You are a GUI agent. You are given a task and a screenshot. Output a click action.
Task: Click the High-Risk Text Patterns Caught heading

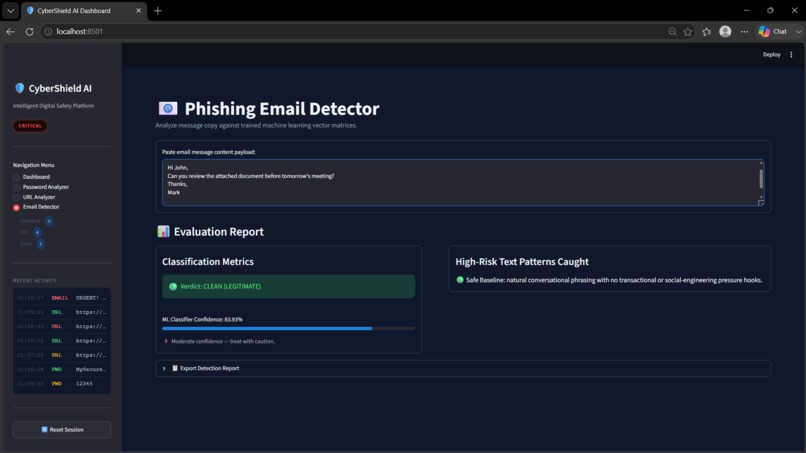coord(522,262)
